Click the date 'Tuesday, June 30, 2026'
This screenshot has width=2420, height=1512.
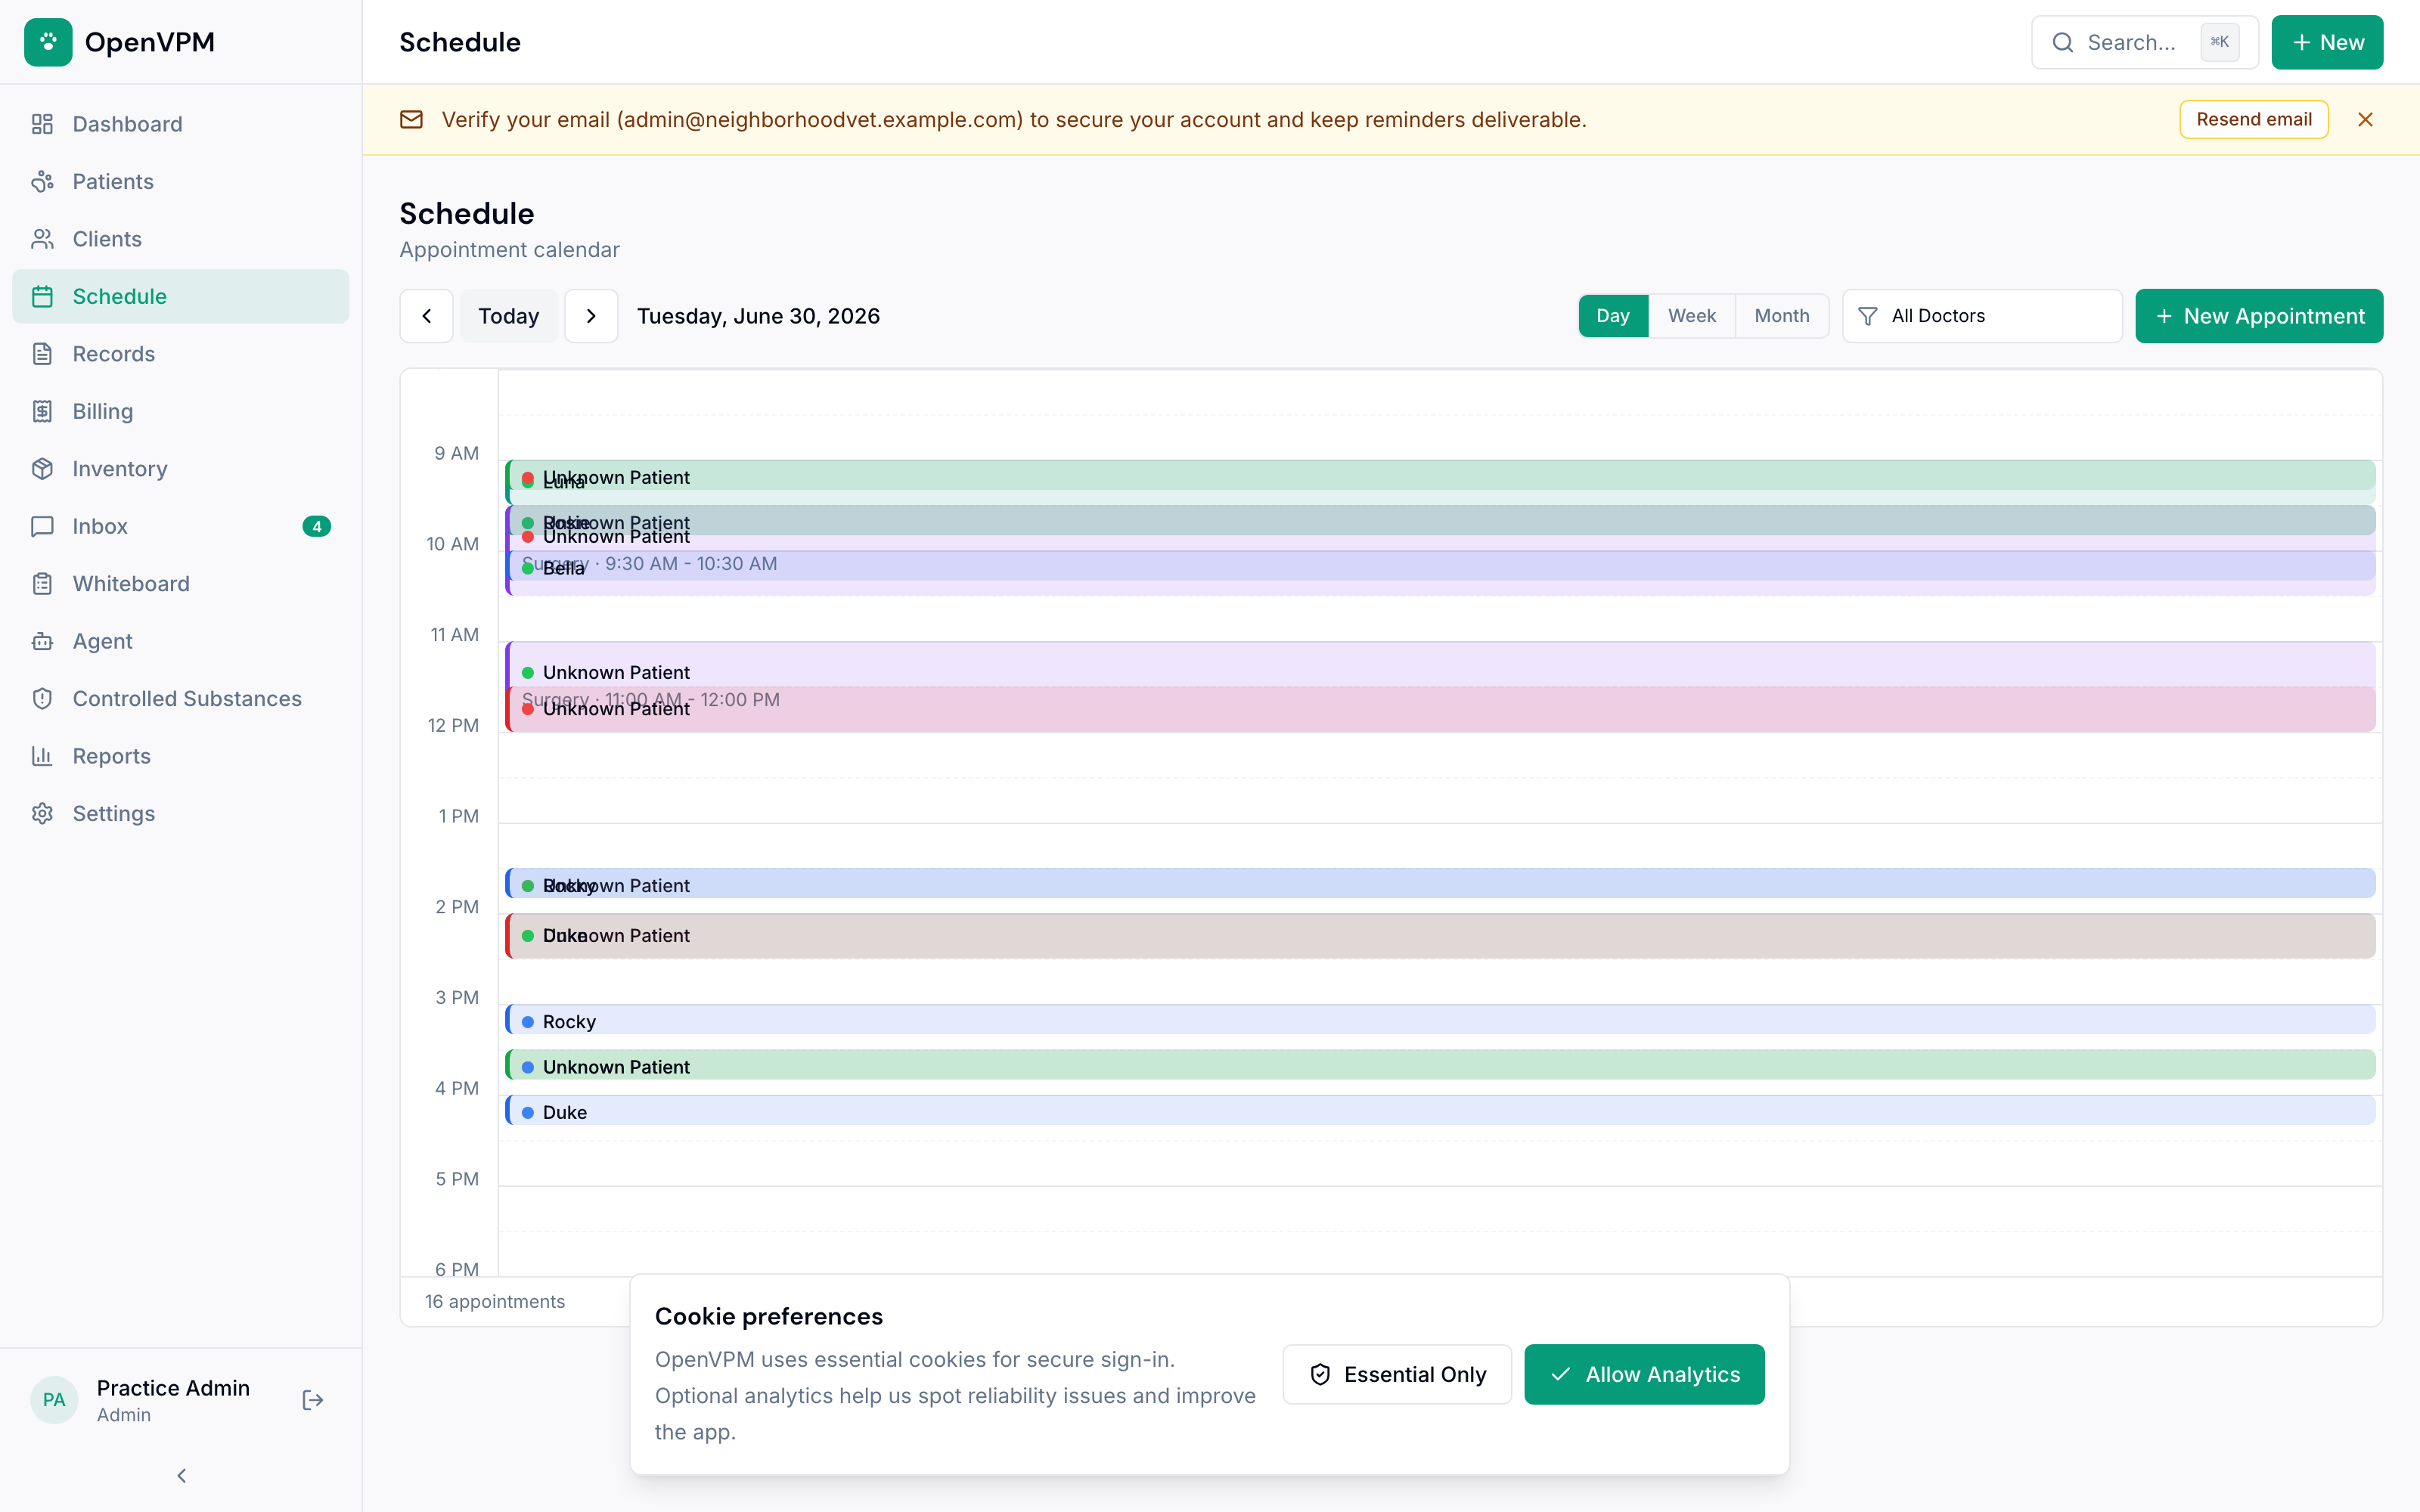(x=758, y=316)
